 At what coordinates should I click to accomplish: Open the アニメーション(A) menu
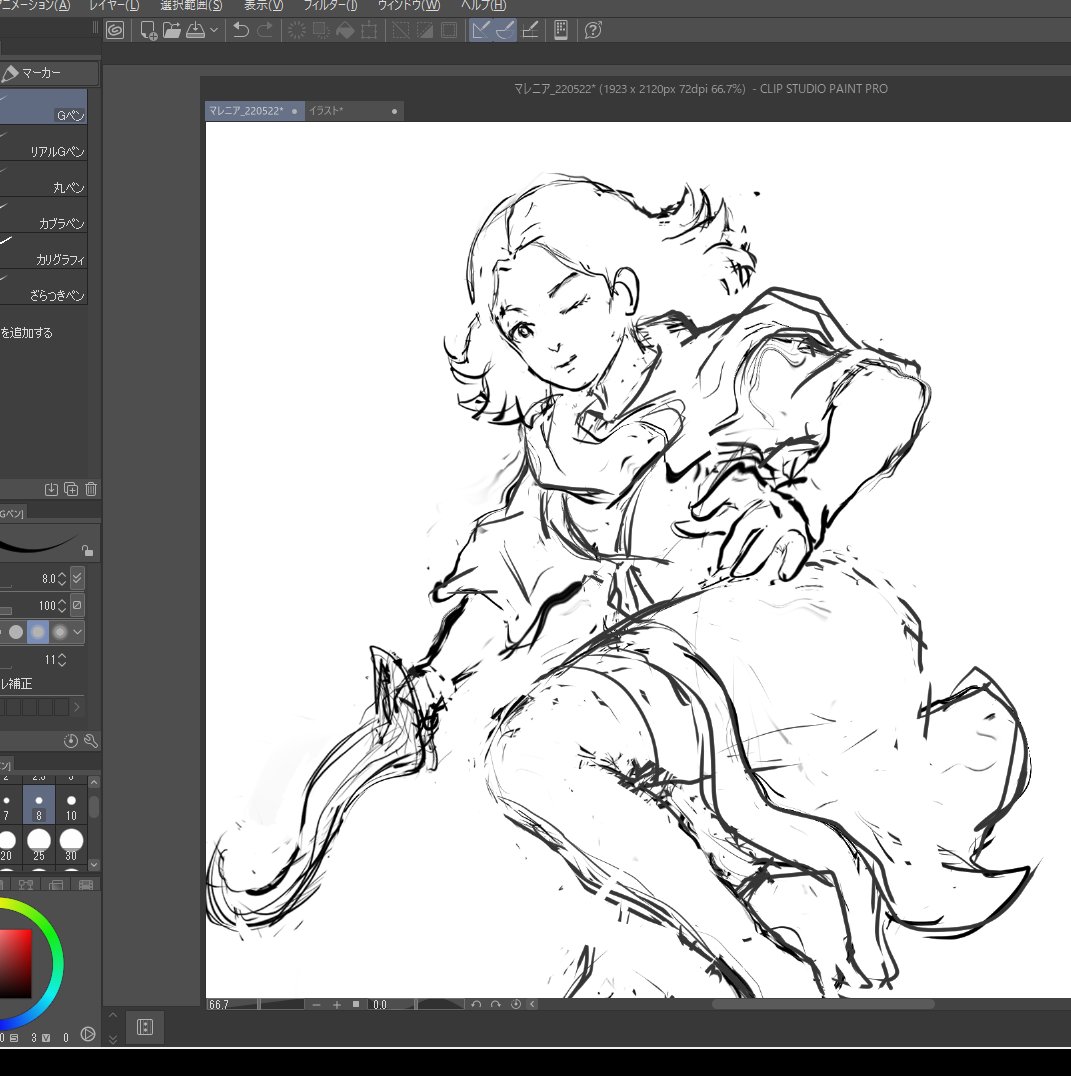pyautogui.click(x=35, y=5)
